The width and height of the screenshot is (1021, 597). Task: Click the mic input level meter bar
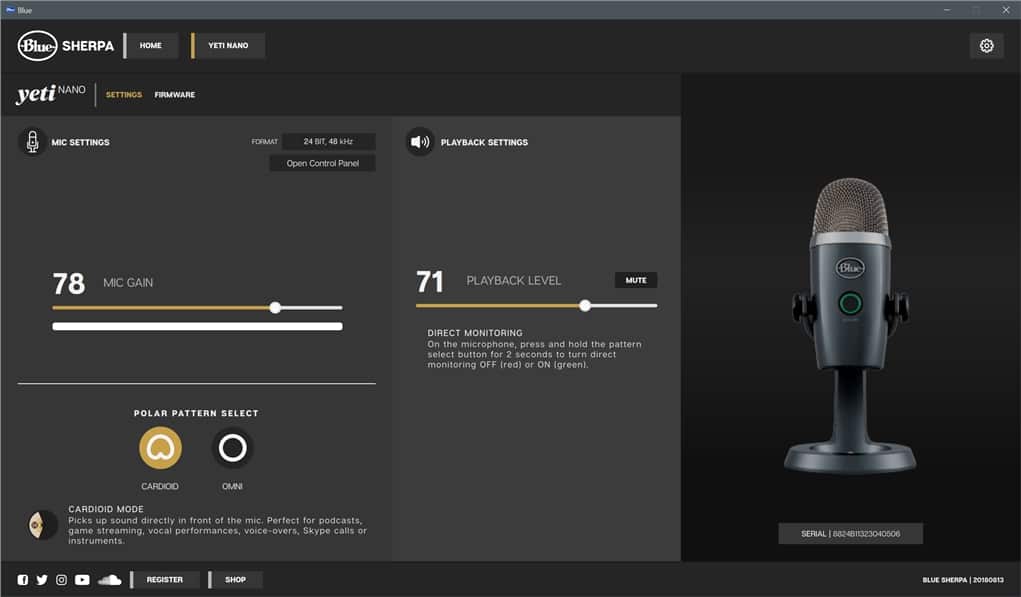pyautogui.click(x=197, y=326)
